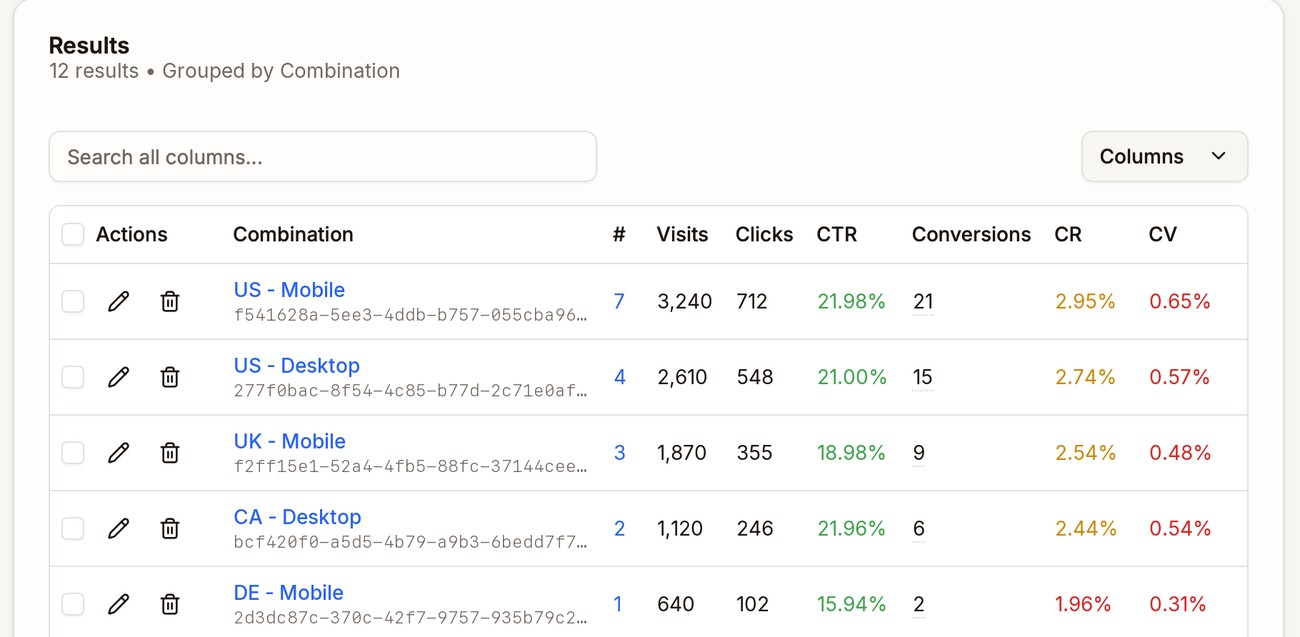The width and height of the screenshot is (1300, 637).
Task: Edit the US - Mobile row
Action: (x=119, y=301)
